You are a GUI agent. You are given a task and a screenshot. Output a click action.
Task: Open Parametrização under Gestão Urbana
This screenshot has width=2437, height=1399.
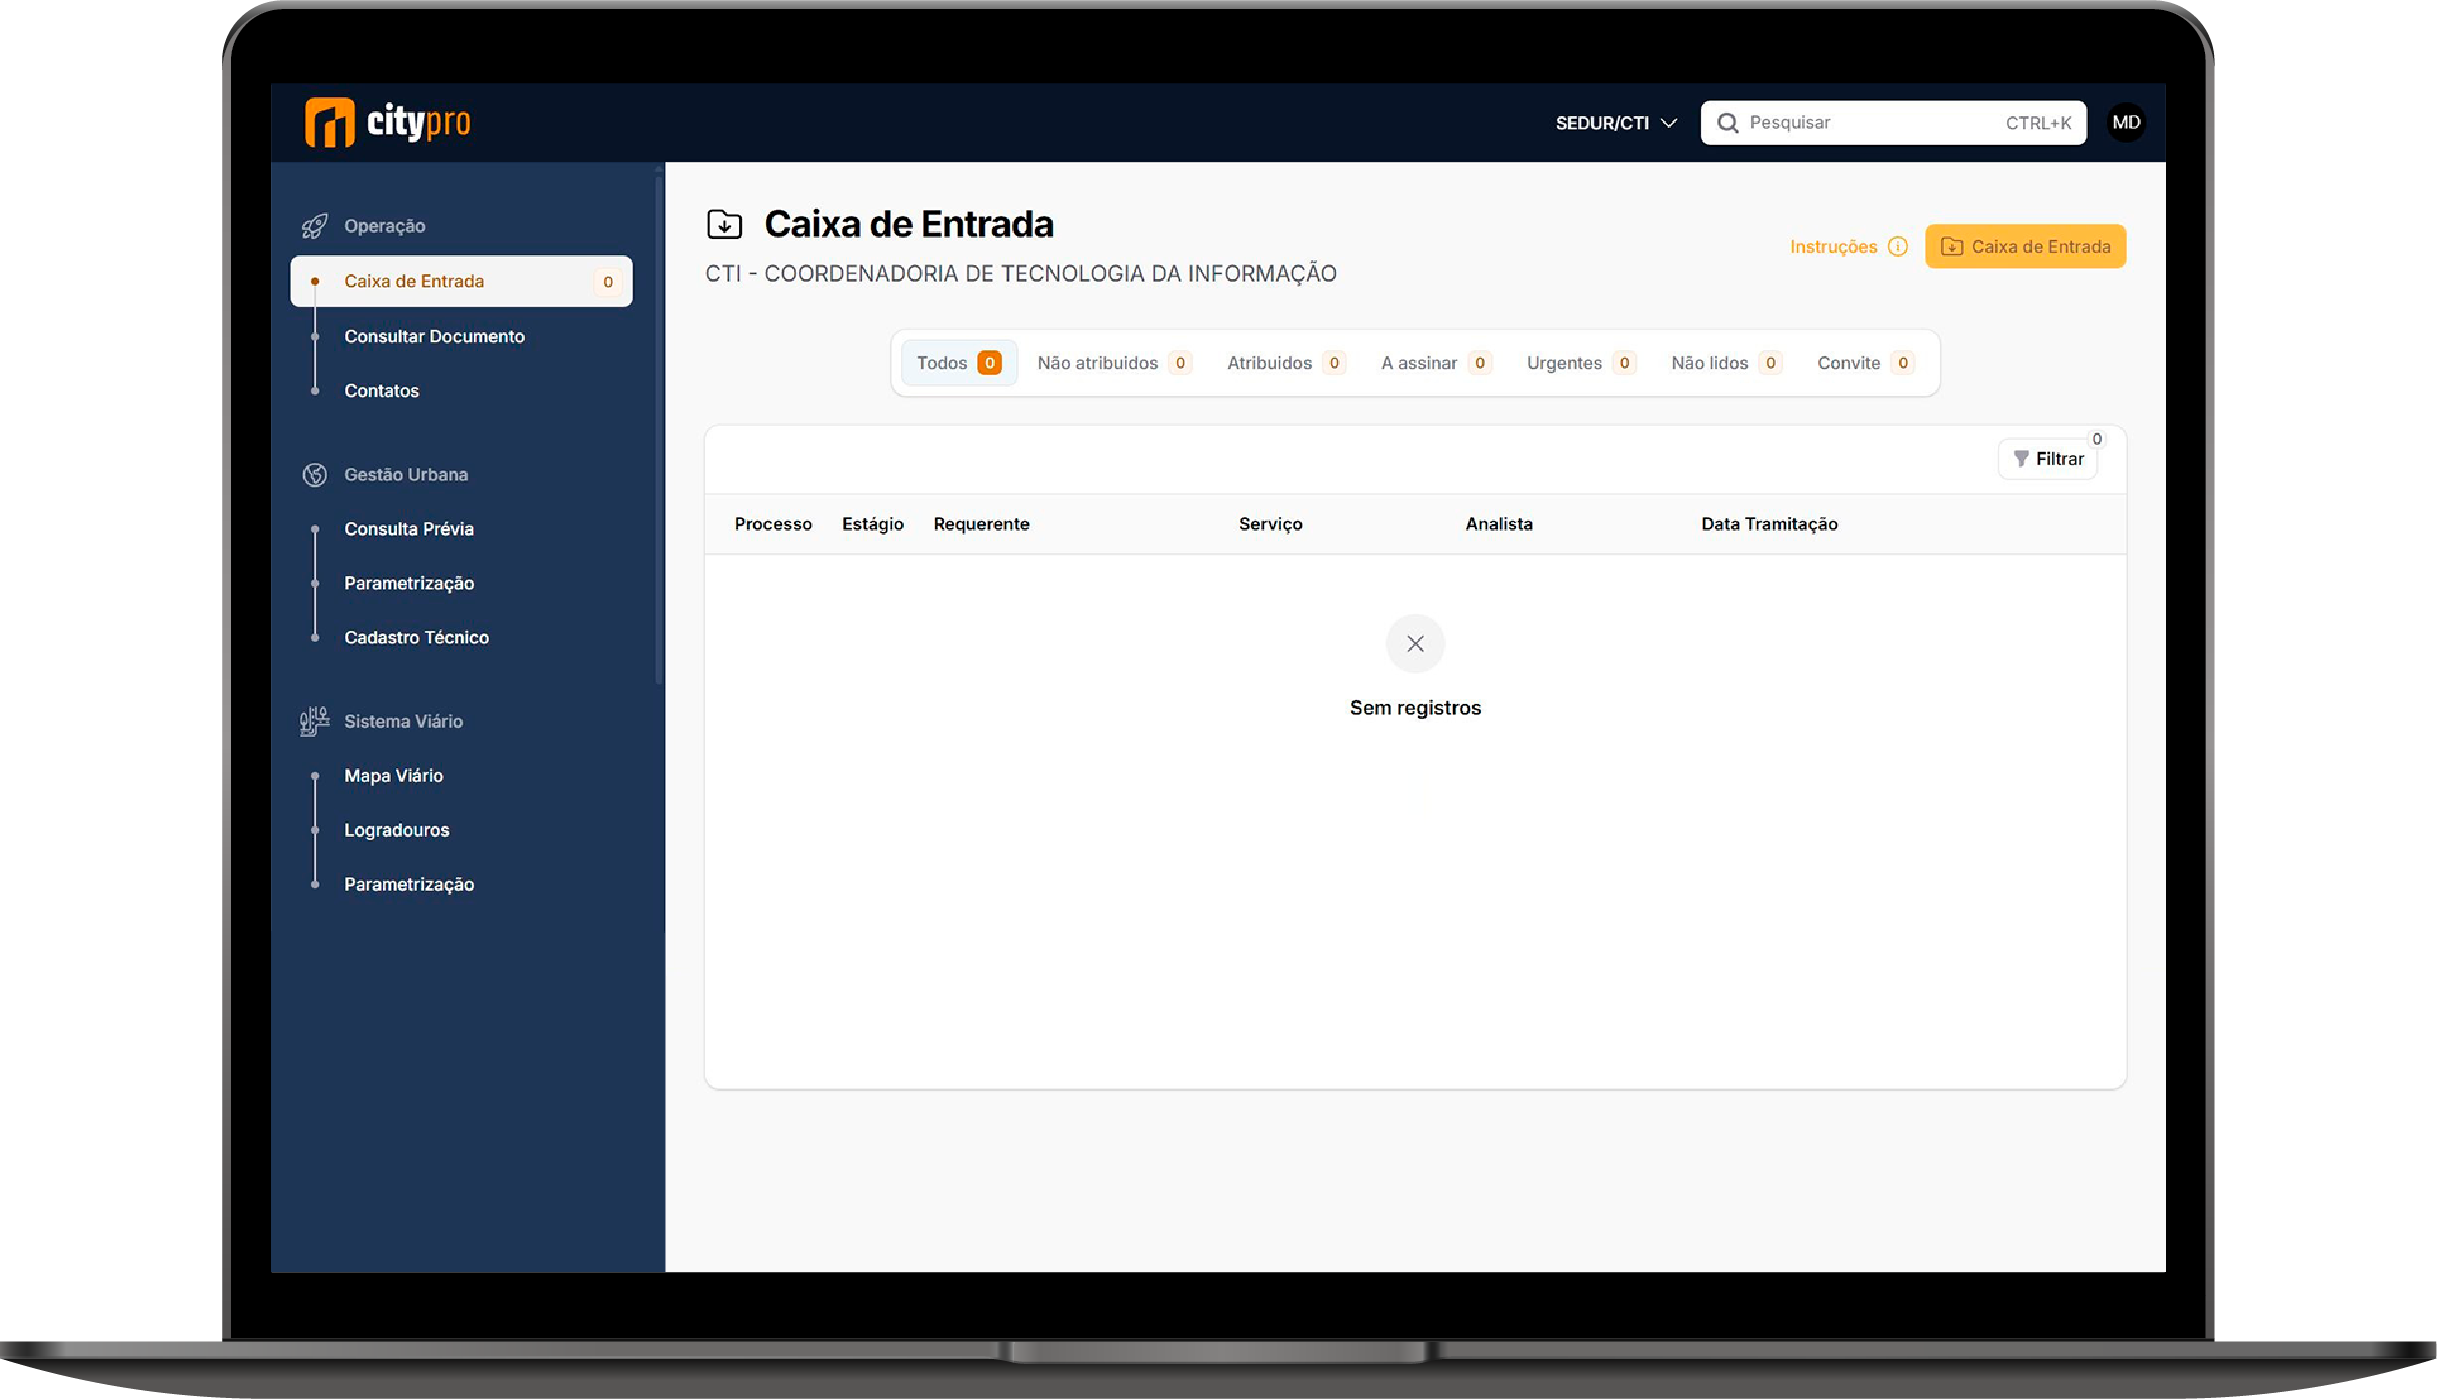[409, 583]
